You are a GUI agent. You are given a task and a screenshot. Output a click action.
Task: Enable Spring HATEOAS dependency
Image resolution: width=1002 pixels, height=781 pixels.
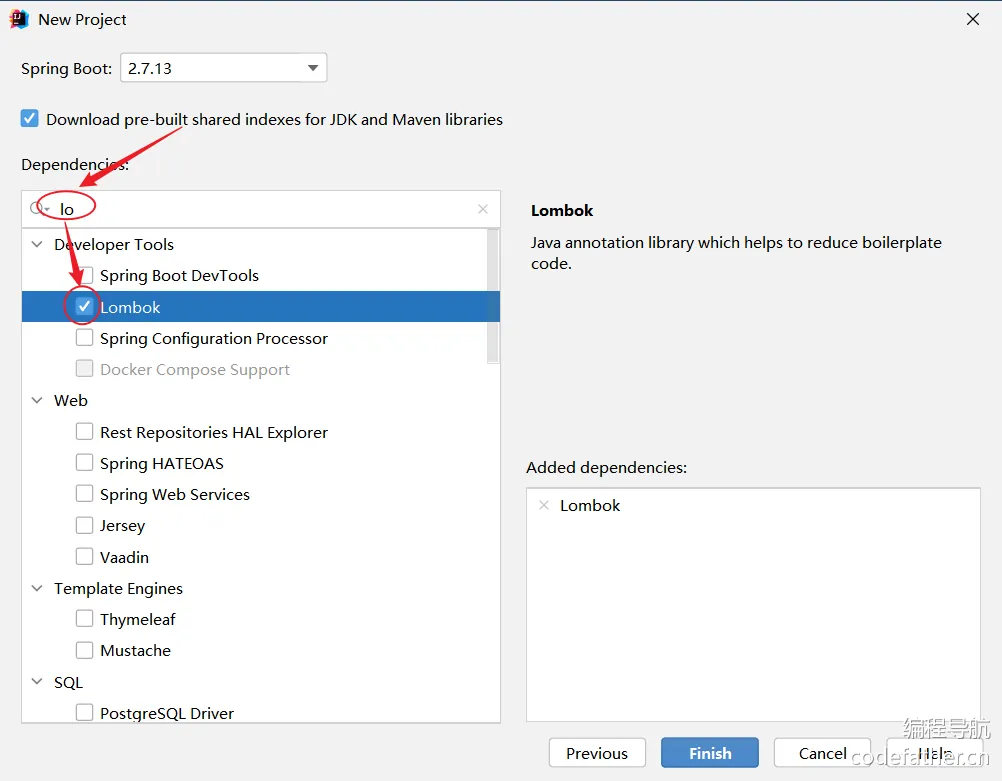(84, 462)
